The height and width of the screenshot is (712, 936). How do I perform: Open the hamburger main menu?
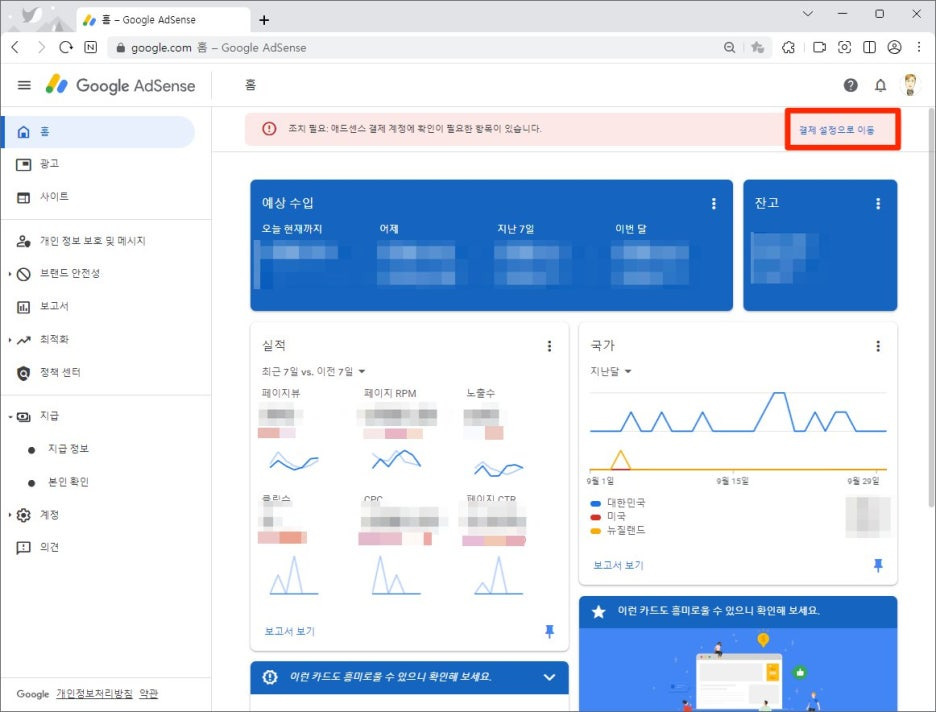tap(24, 85)
